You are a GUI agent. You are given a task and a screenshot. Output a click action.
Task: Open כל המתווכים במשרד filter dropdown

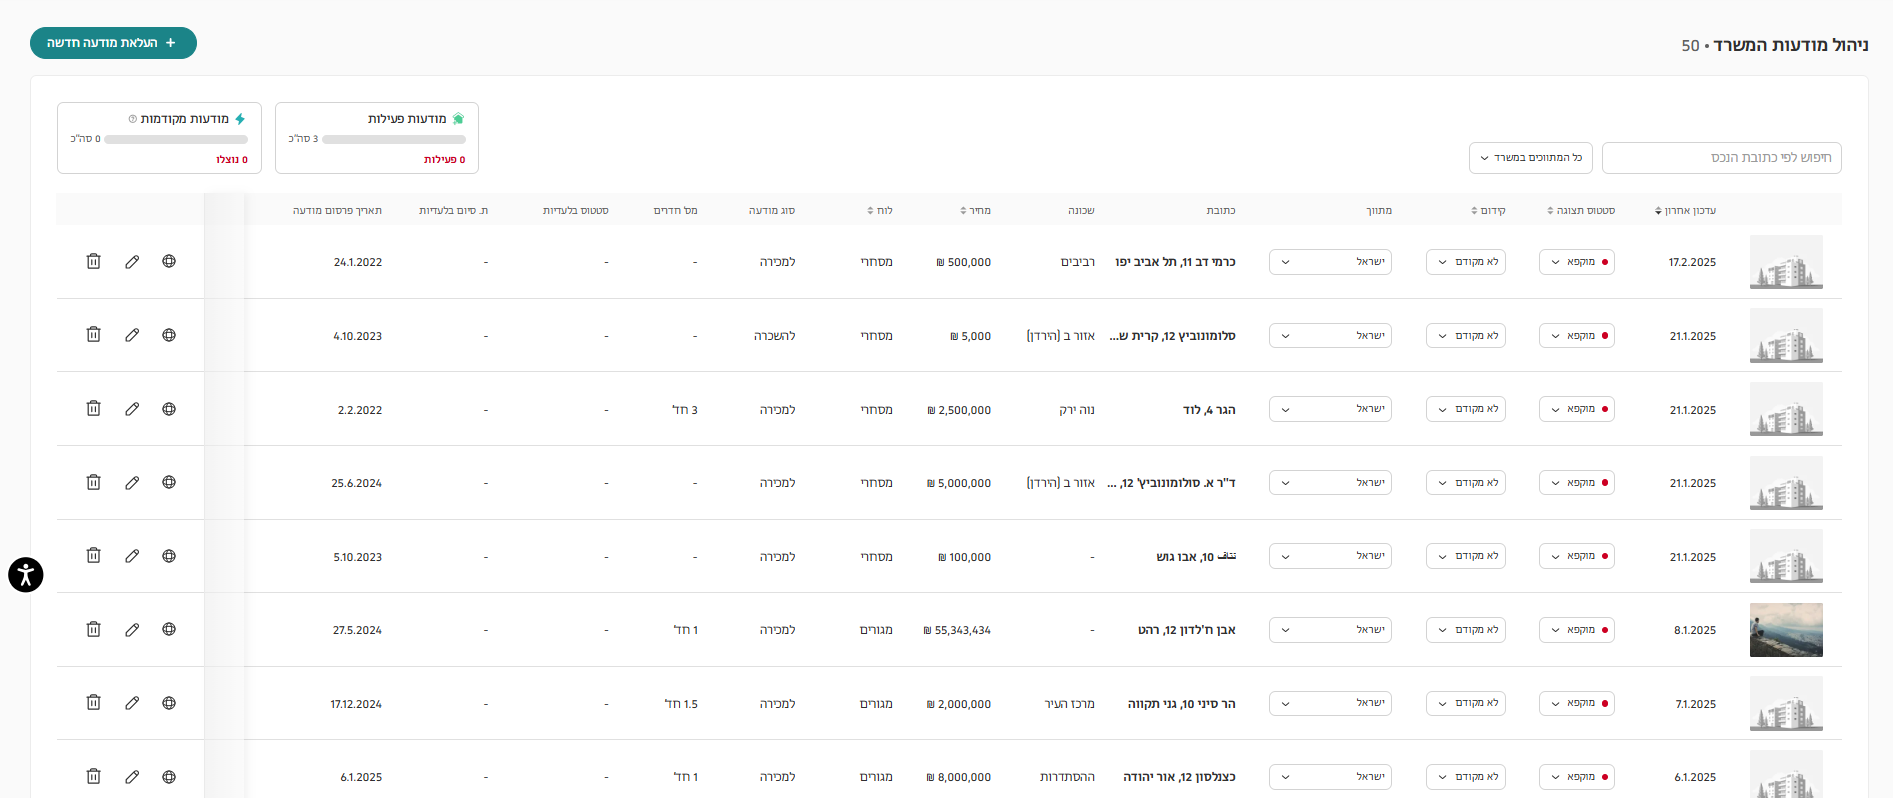pos(1530,158)
